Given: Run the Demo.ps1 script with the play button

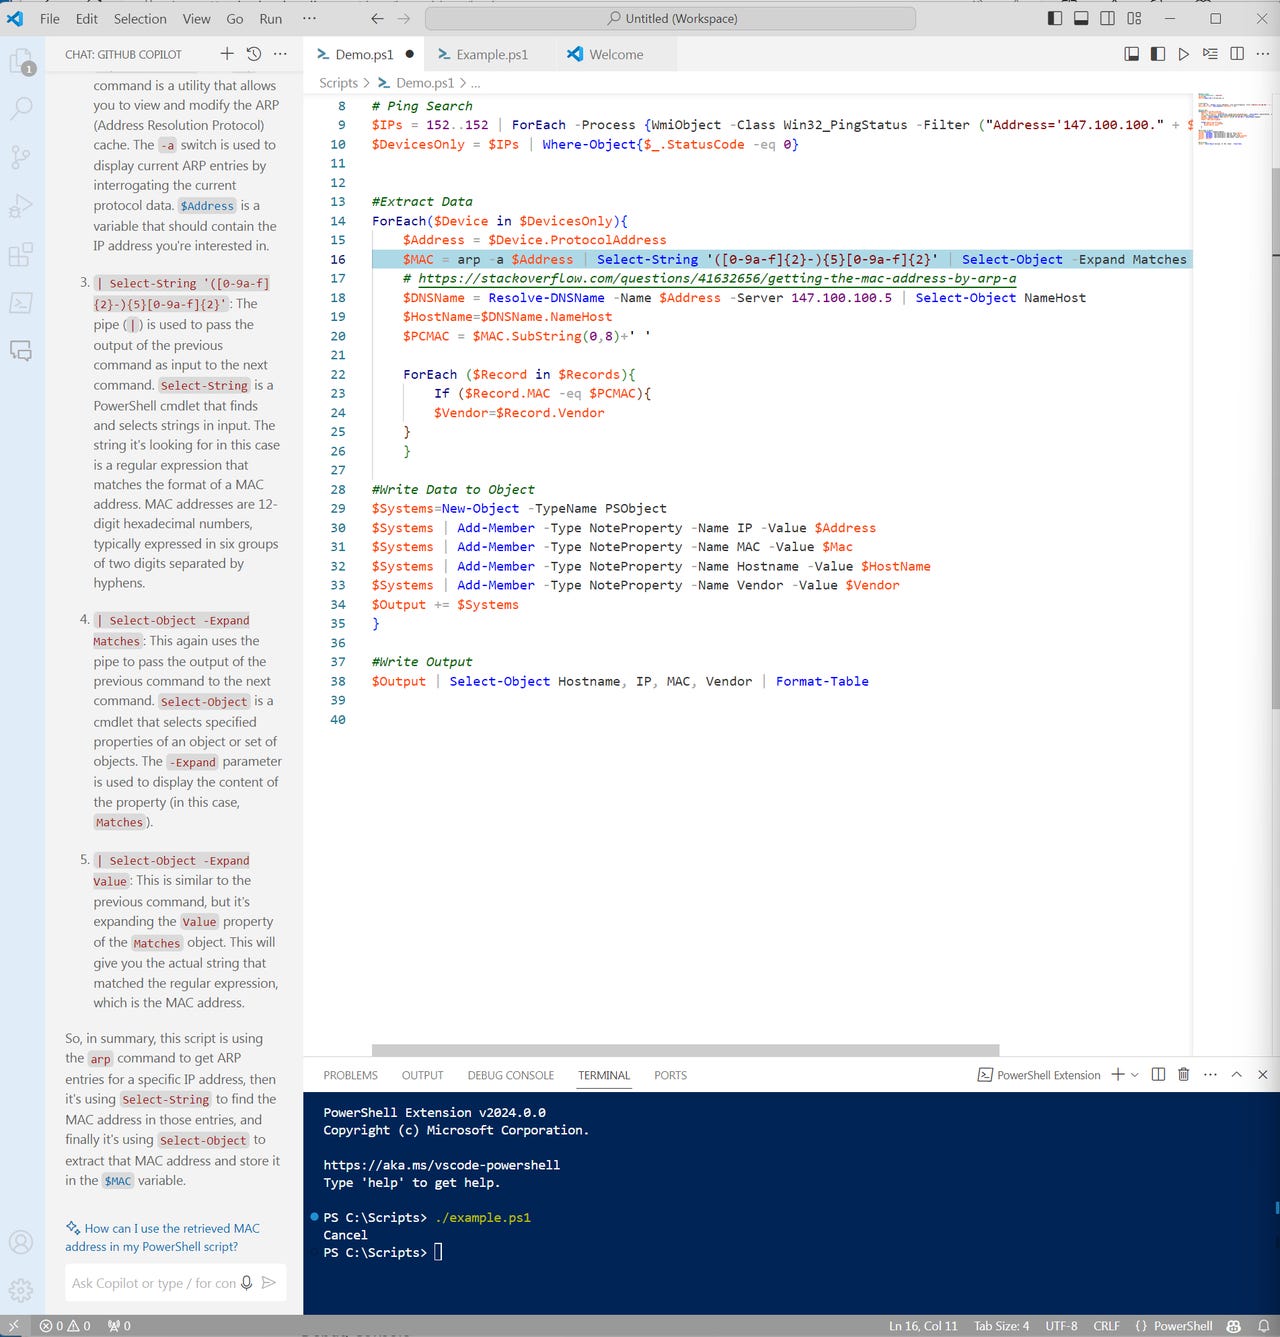Looking at the screenshot, I should pyautogui.click(x=1183, y=54).
